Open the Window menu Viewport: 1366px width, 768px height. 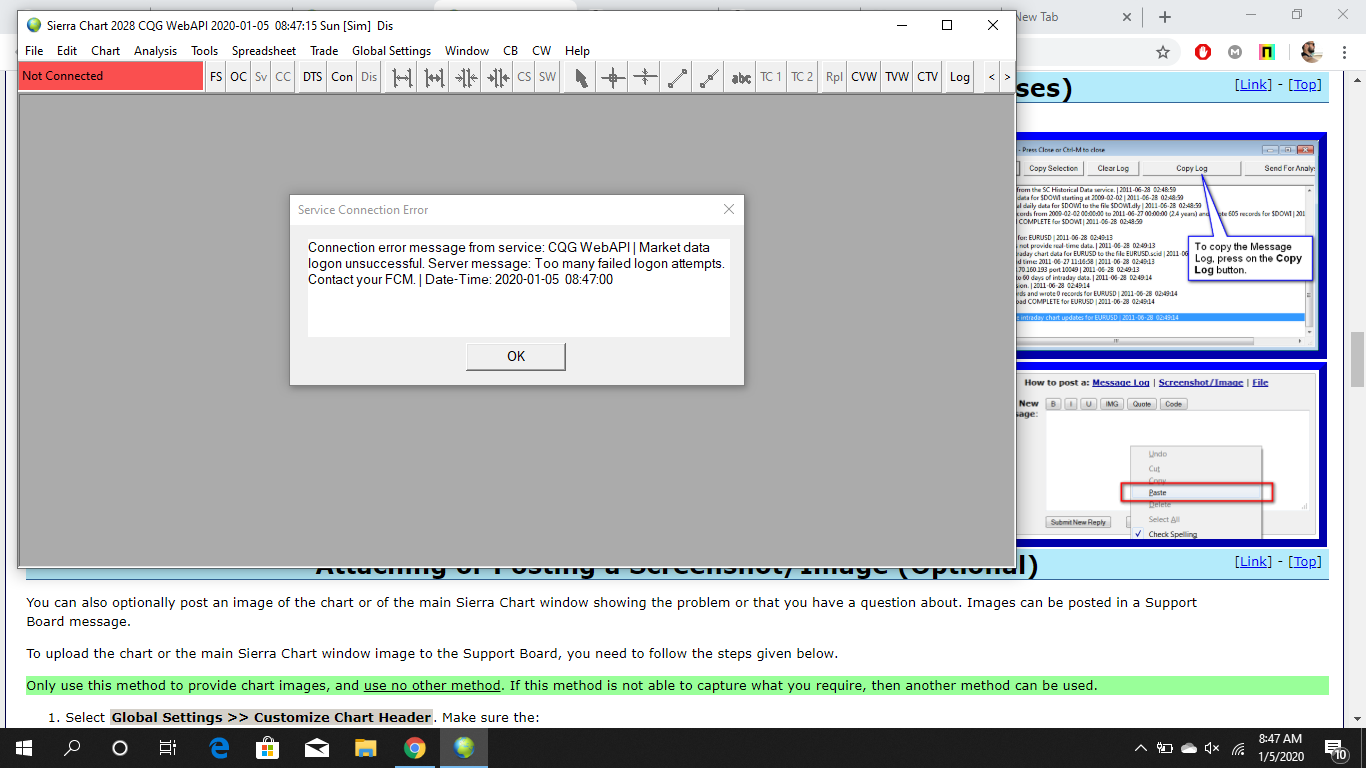[467, 51]
